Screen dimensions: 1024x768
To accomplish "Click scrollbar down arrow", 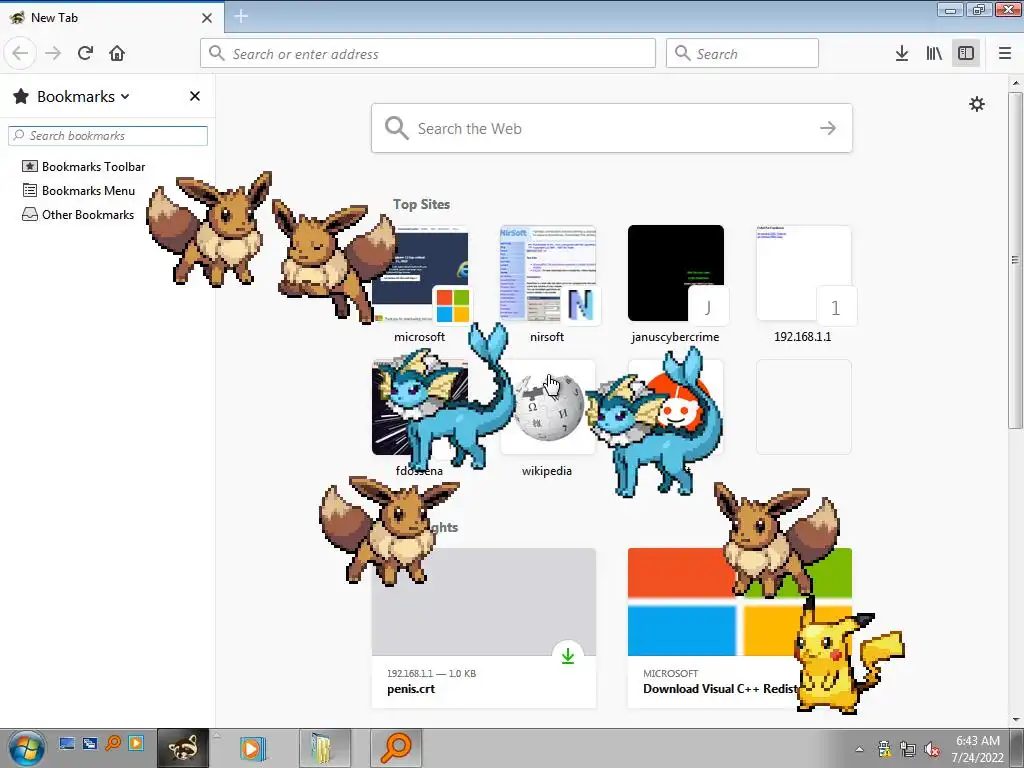I will point(1016,720).
